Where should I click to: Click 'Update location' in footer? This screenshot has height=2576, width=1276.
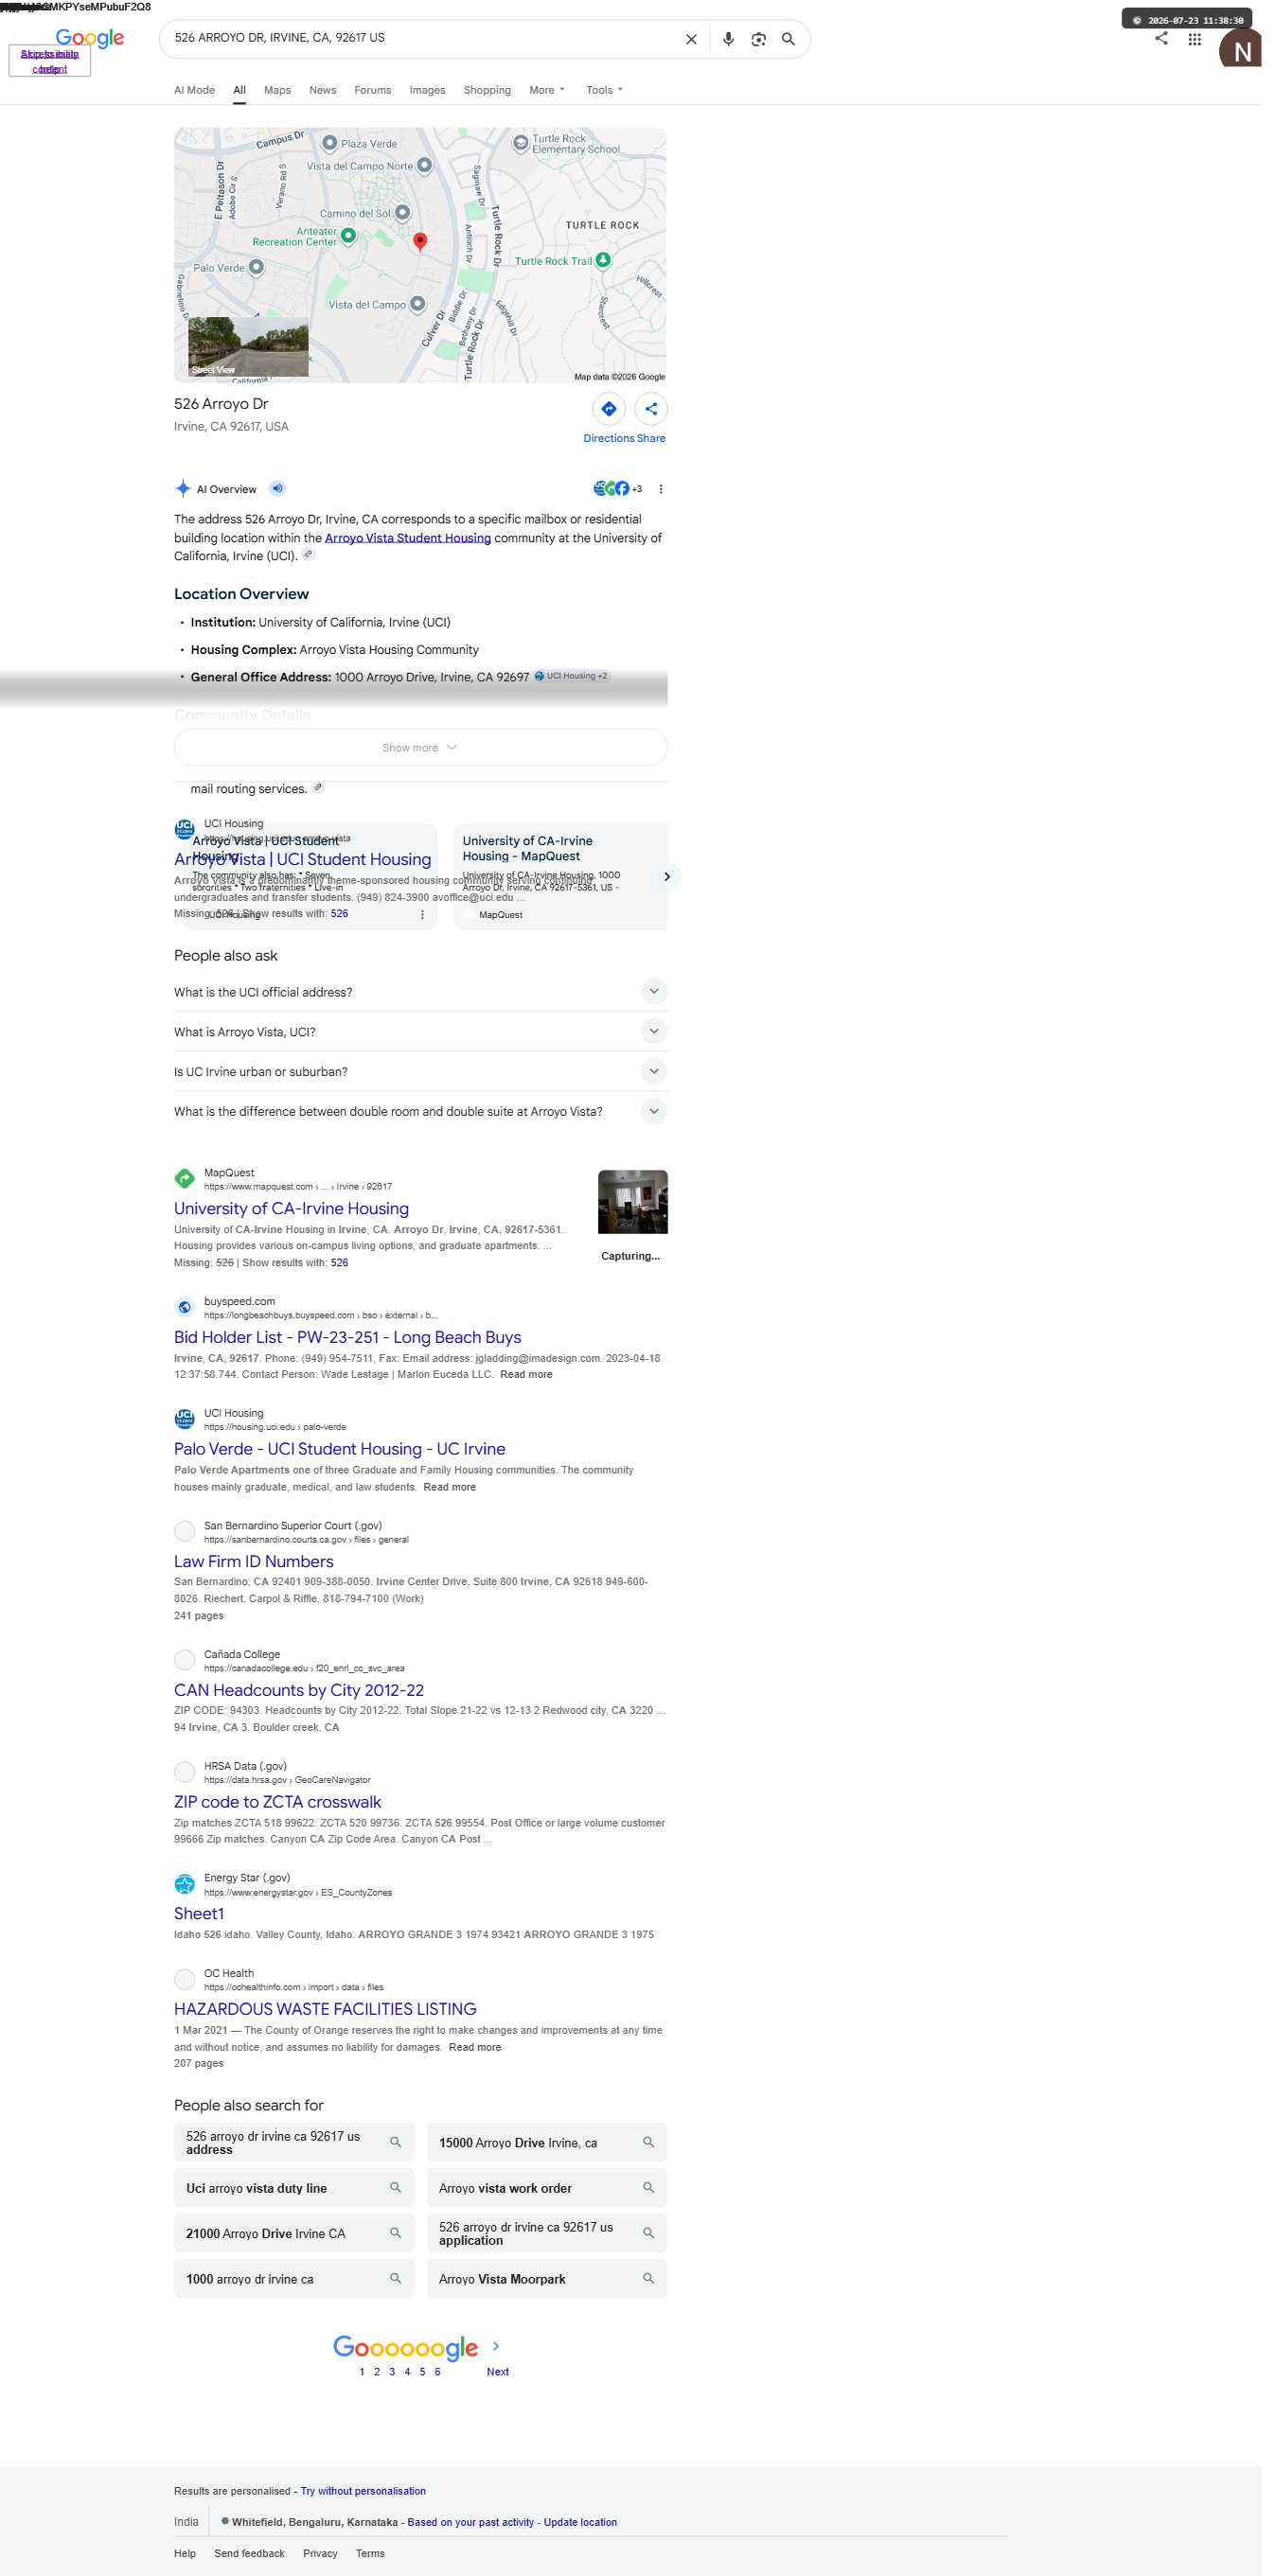tap(580, 2522)
